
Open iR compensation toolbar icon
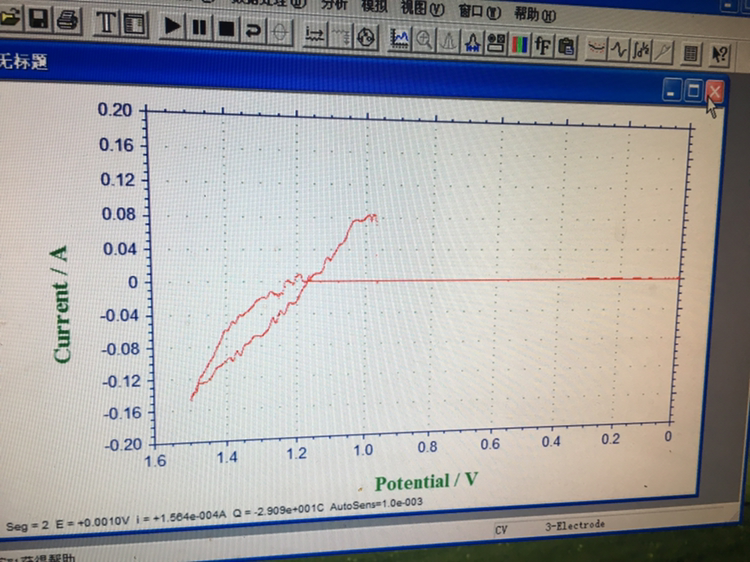tap(315, 34)
